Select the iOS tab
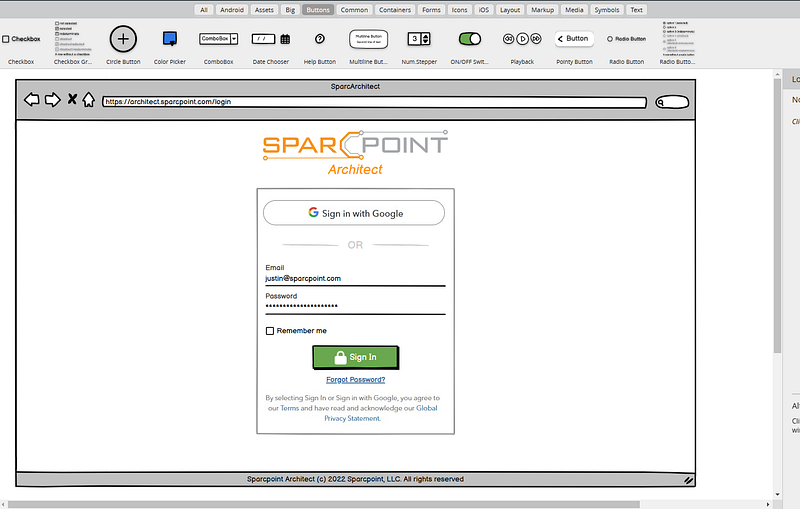The height and width of the screenshot is (509, 800). pos(484,10)
